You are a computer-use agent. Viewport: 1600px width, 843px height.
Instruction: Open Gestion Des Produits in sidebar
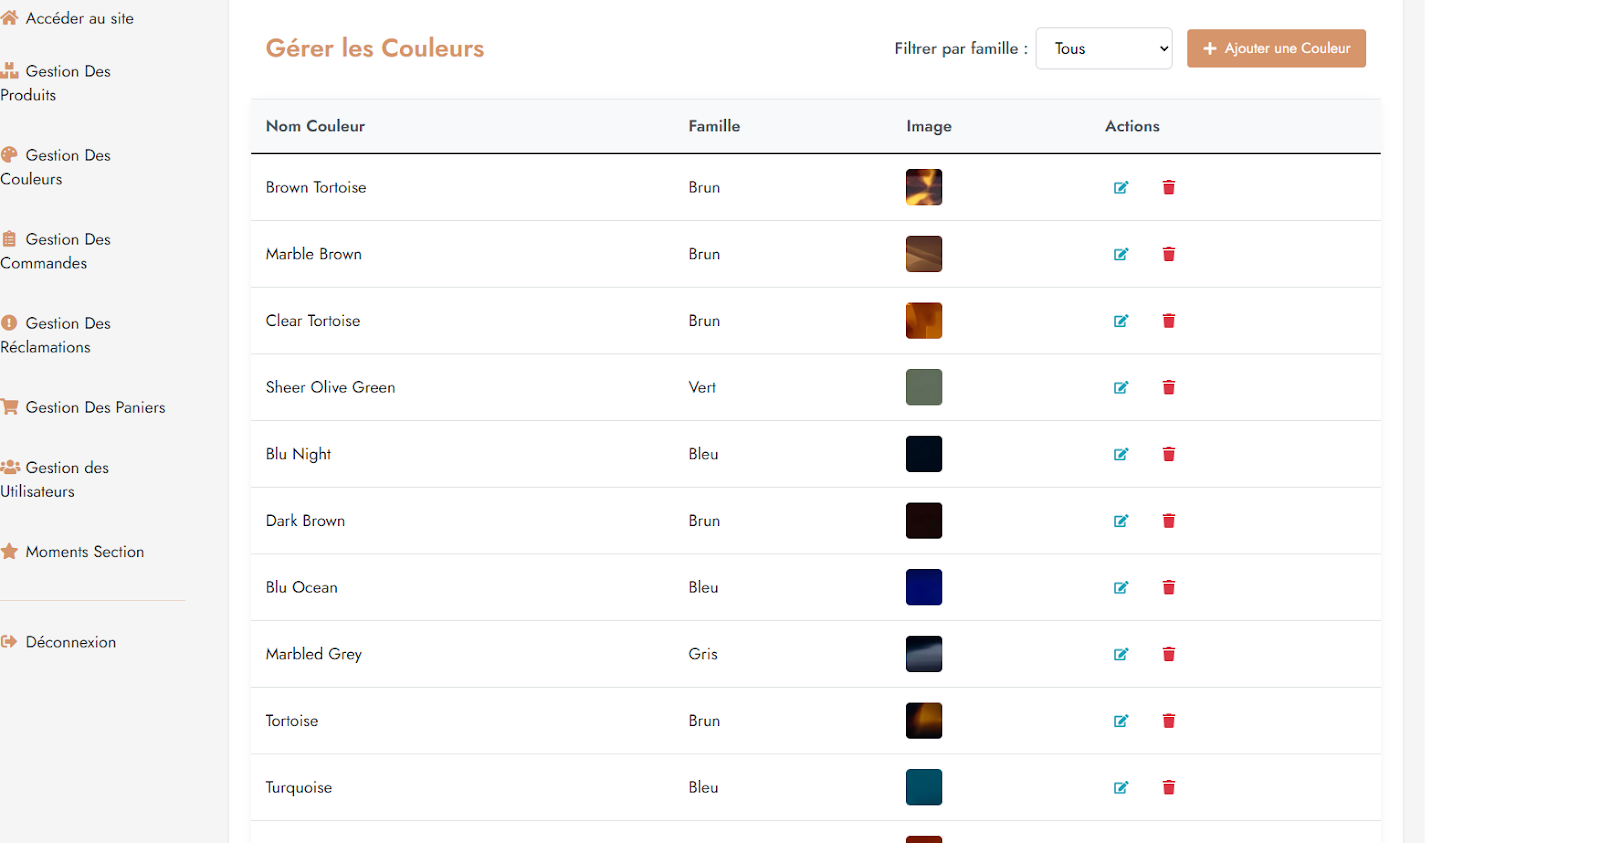56,83
